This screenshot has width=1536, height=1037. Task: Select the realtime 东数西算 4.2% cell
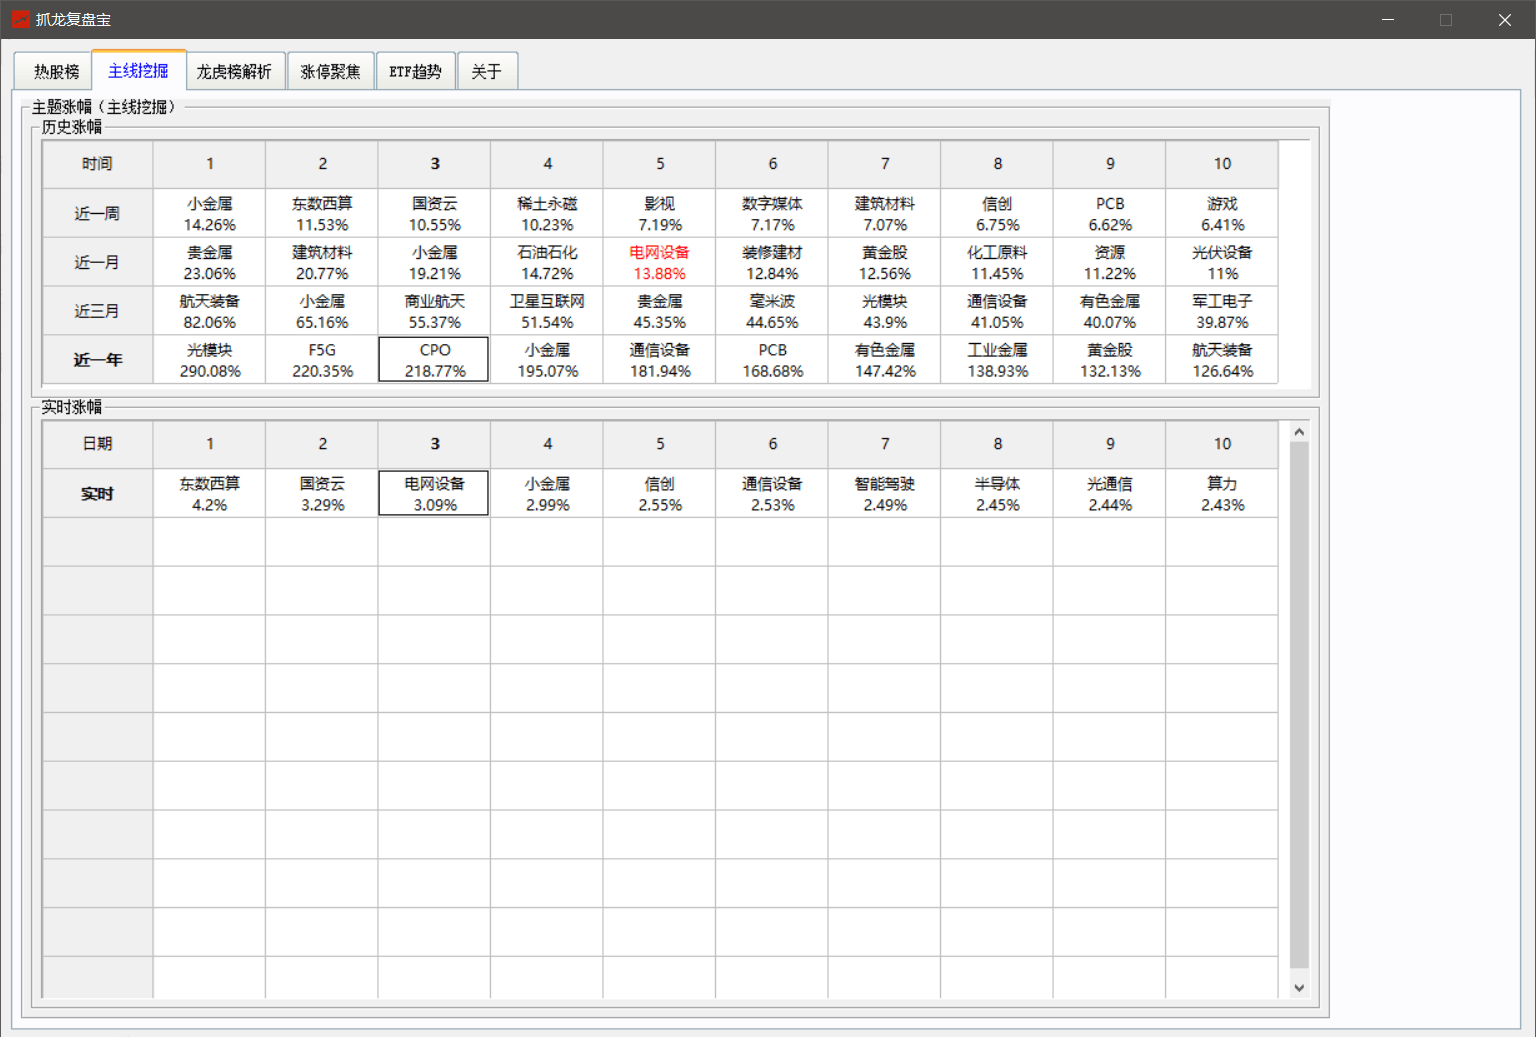point(209,494)
